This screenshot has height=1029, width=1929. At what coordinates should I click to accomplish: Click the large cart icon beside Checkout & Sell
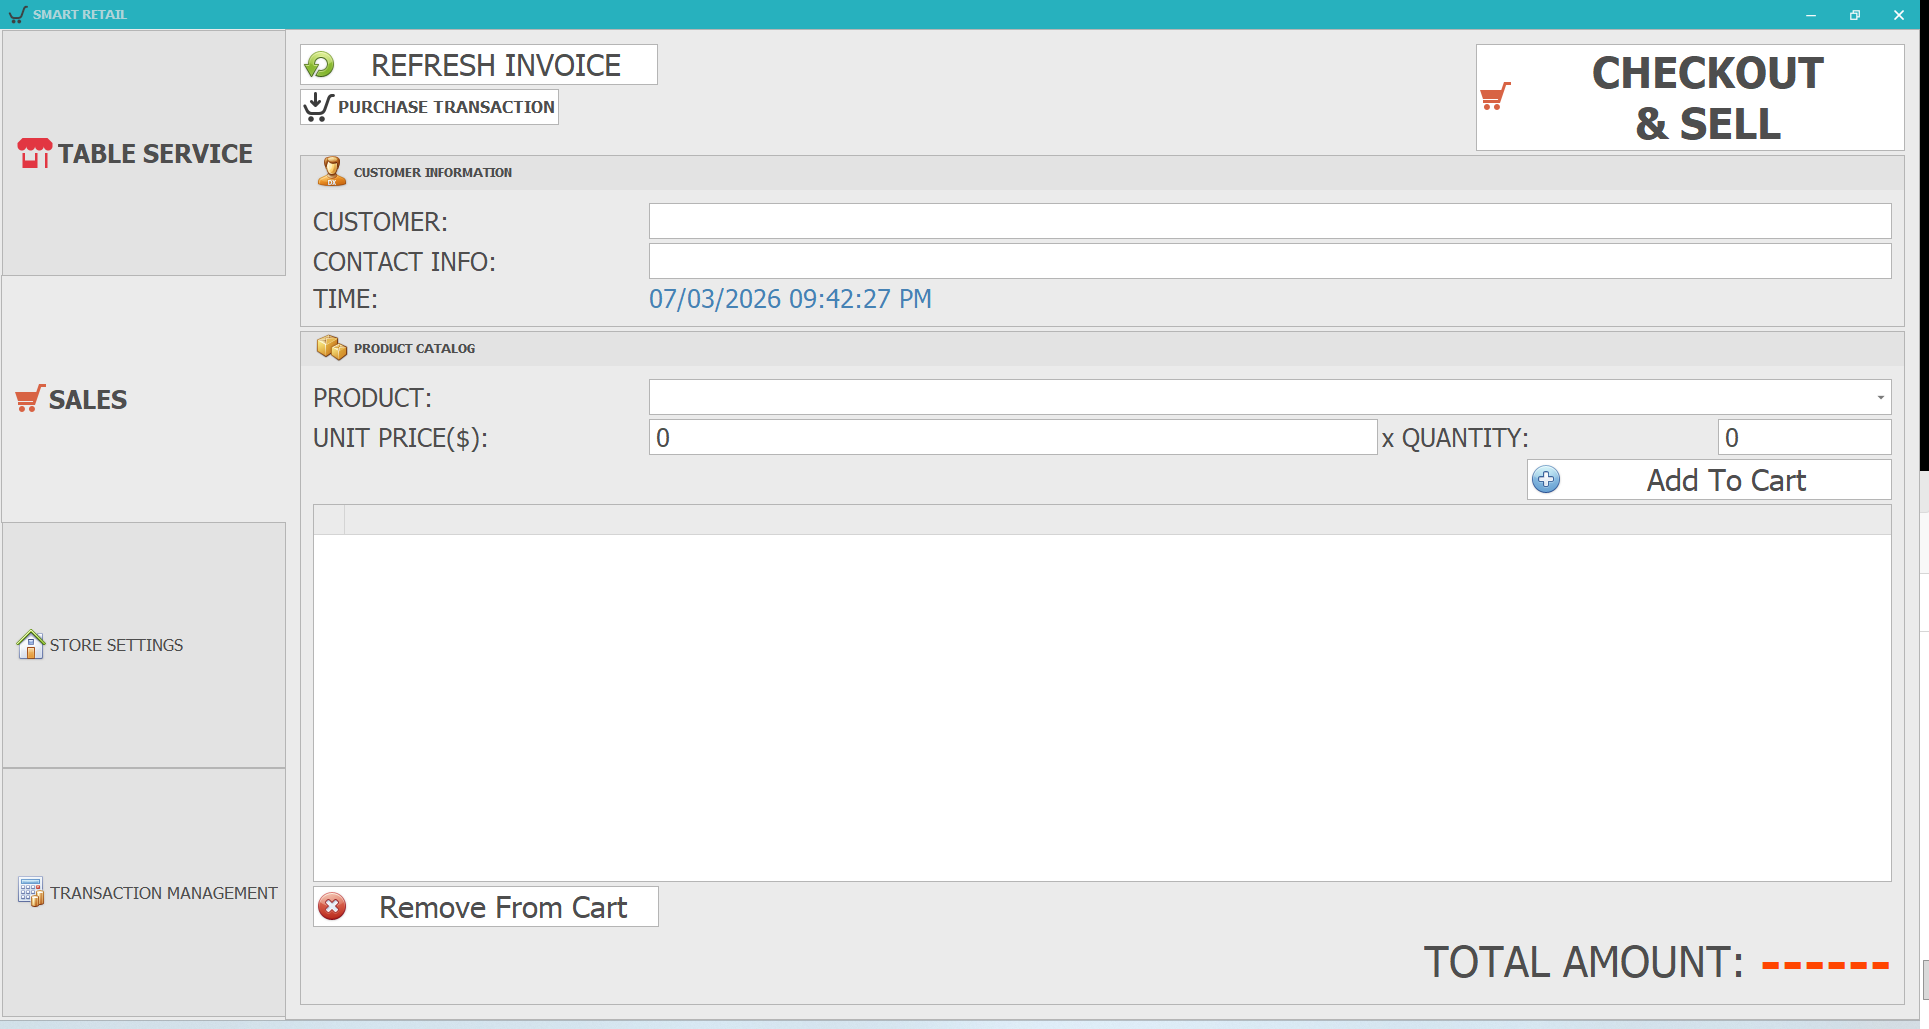pyautogui.click(x=1497, y=96)
